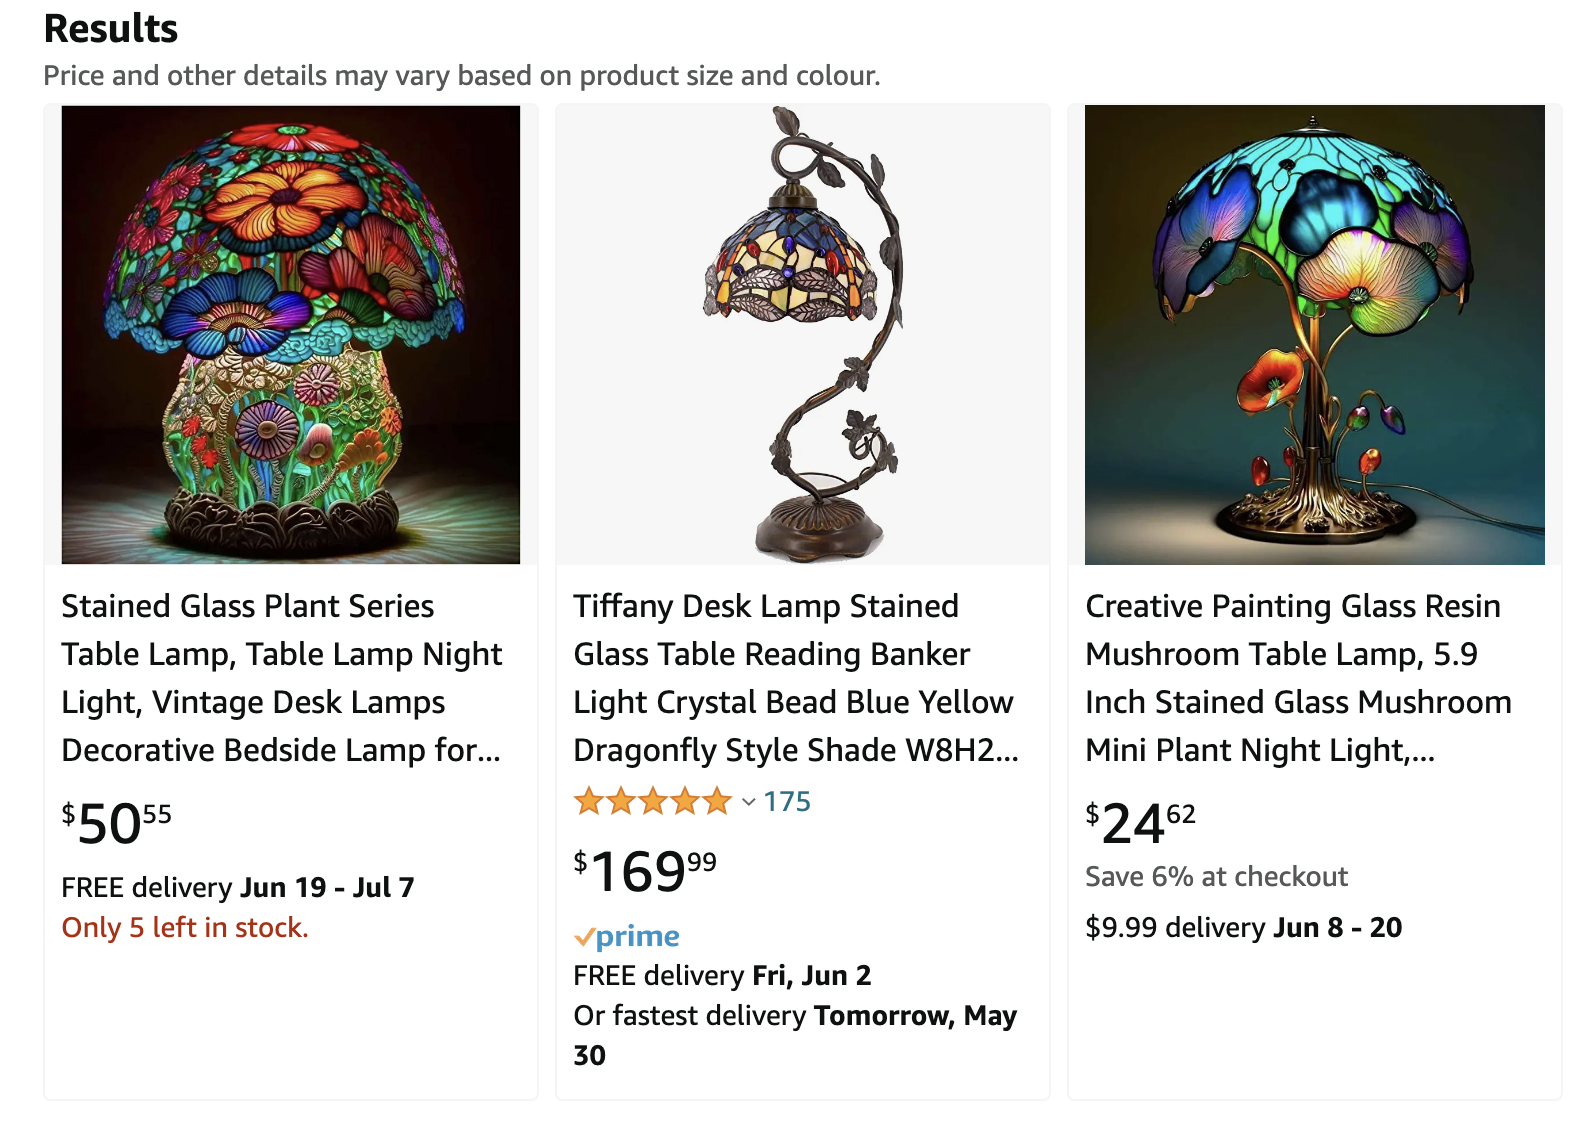
Task: Click the Creative Painting Glass Resin Mushroom title
Action: (x=1298, y=678)
